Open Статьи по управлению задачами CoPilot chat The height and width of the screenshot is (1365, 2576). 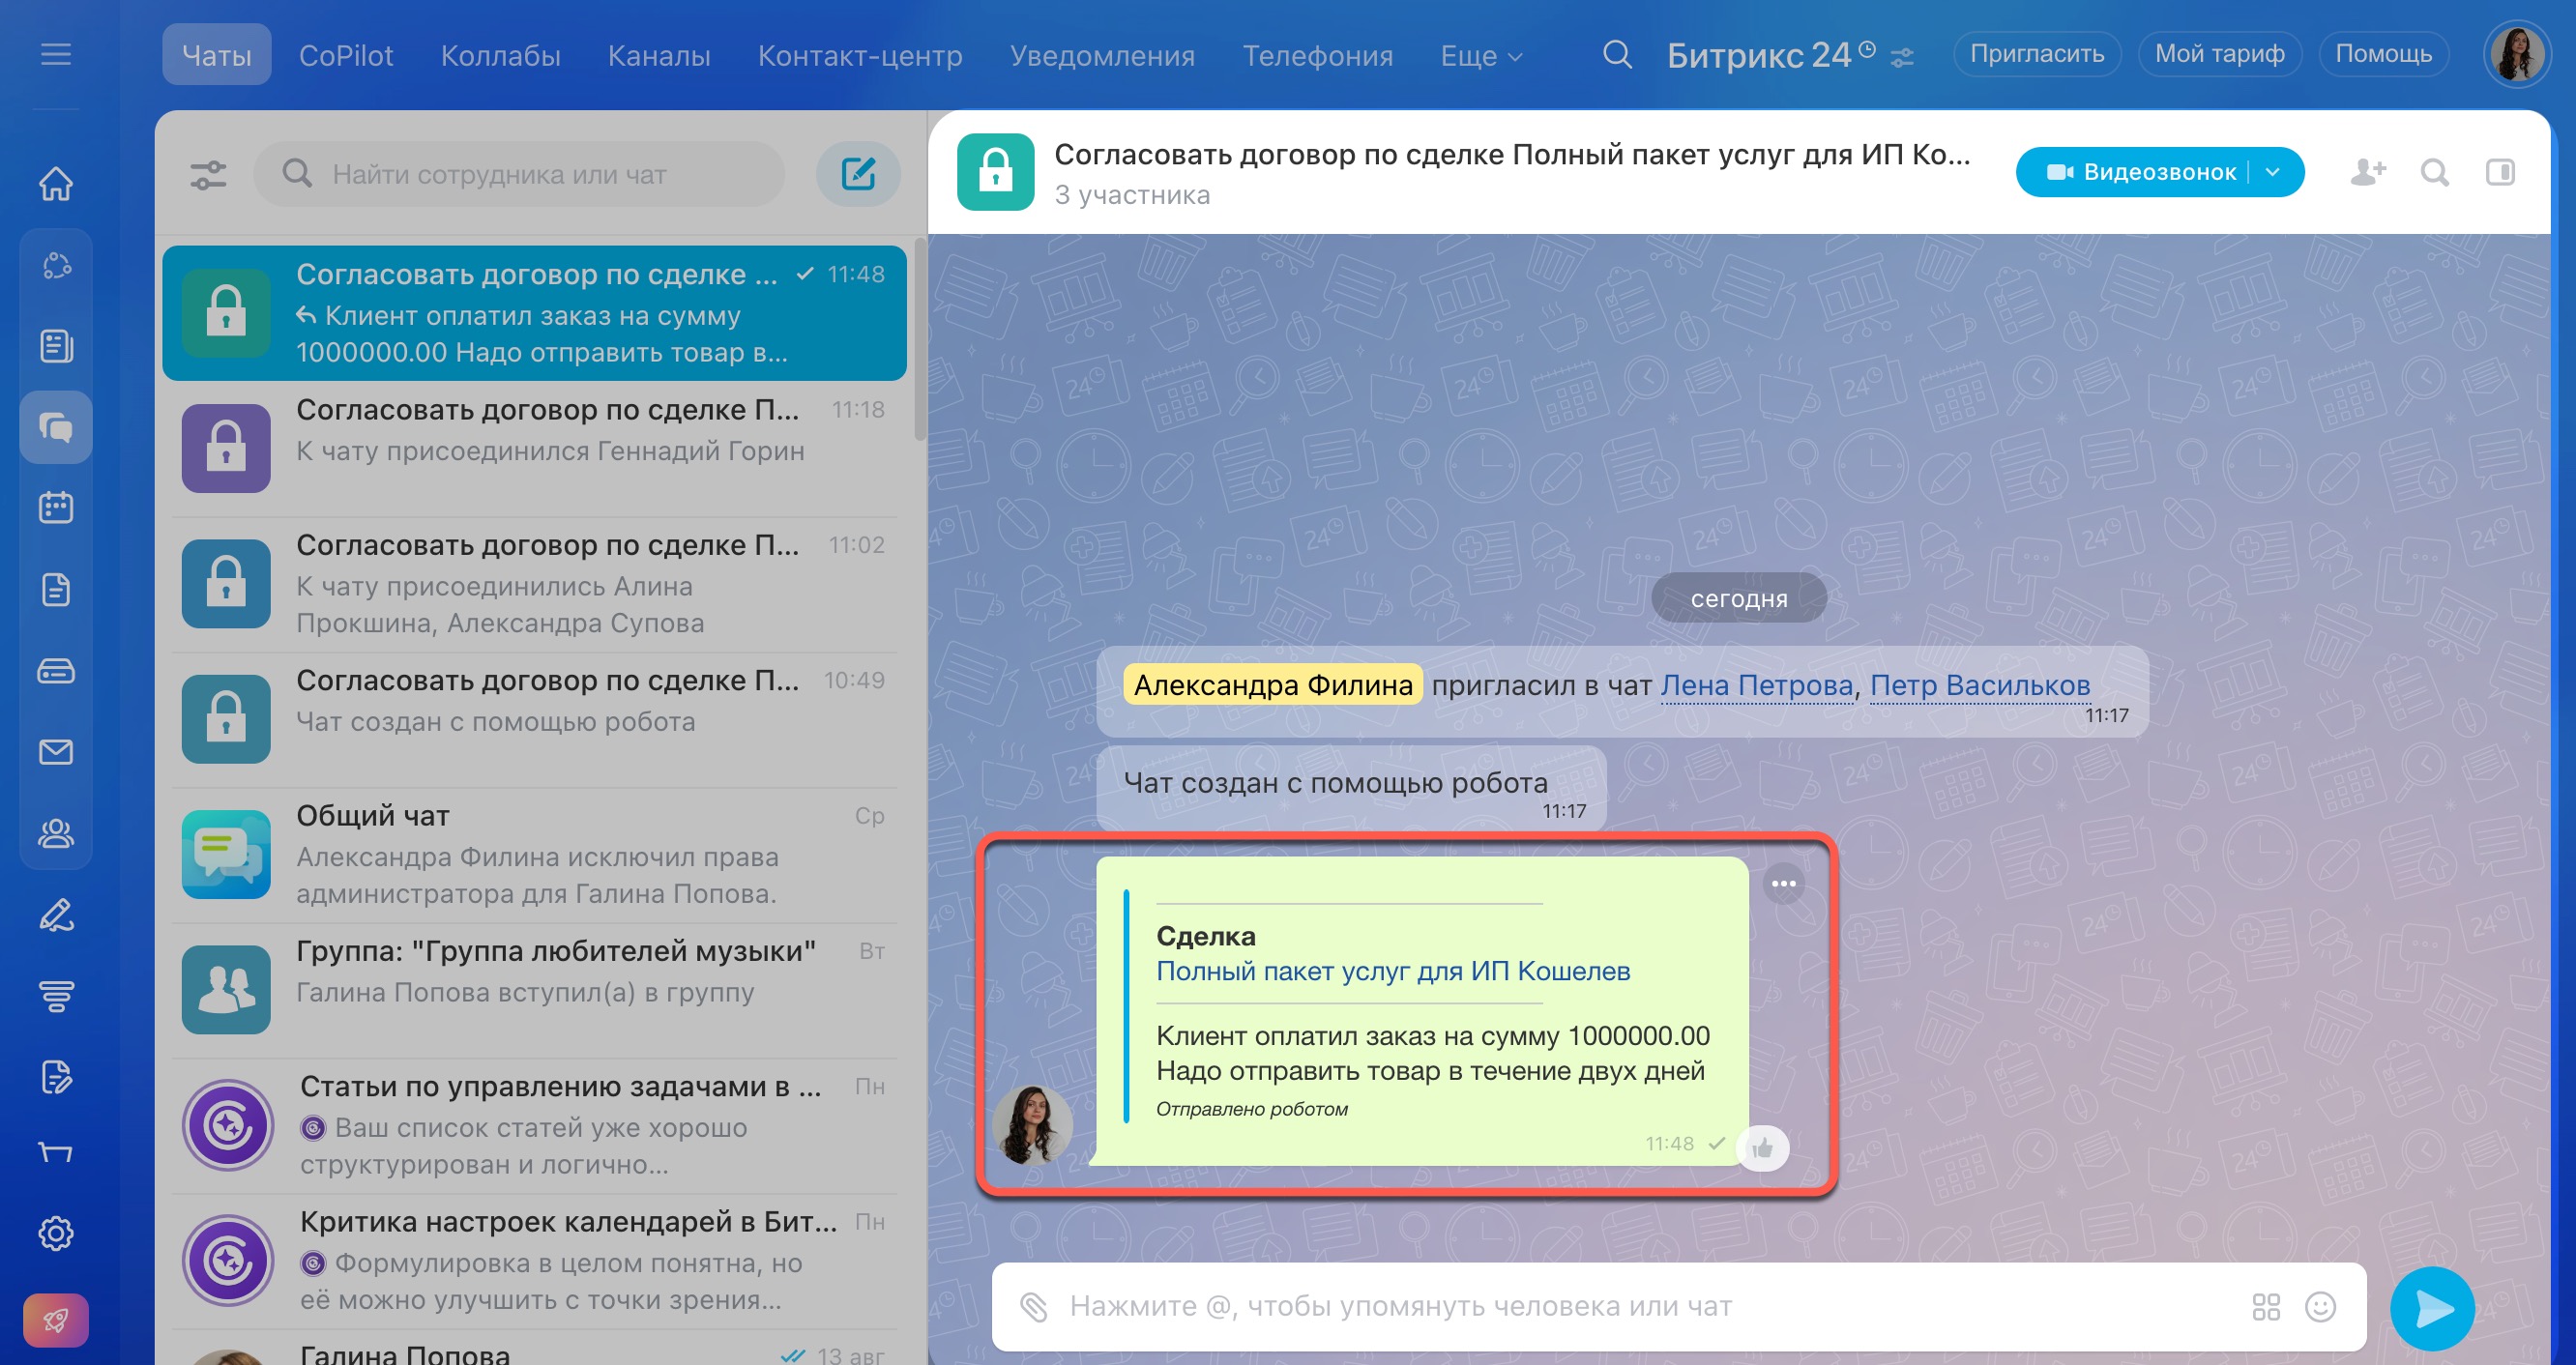tap(534, 1125)
